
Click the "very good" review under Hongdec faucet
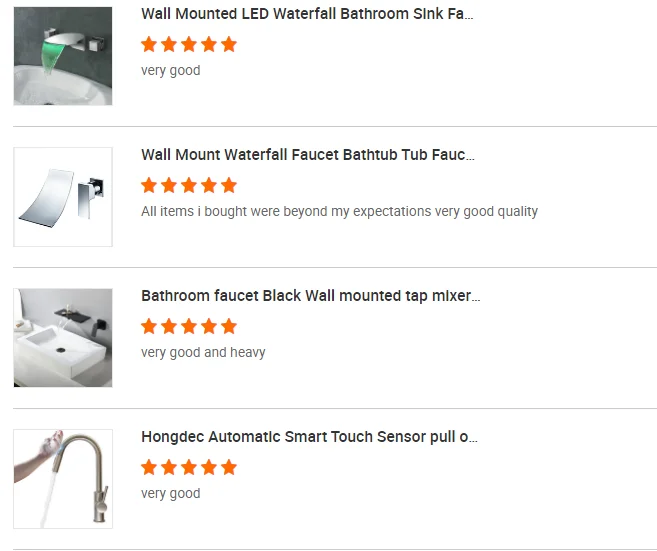click(171, 494)
